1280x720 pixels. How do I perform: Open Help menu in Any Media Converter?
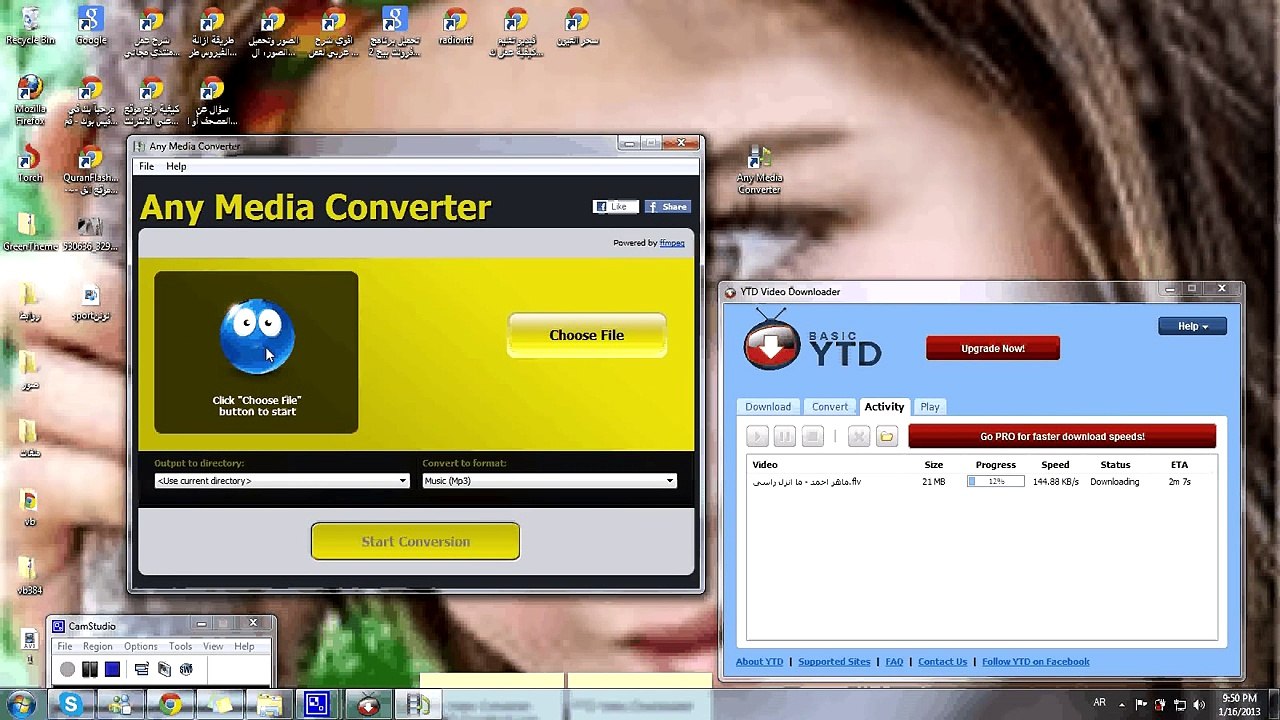pyautogui.click(x=176, y=166)
